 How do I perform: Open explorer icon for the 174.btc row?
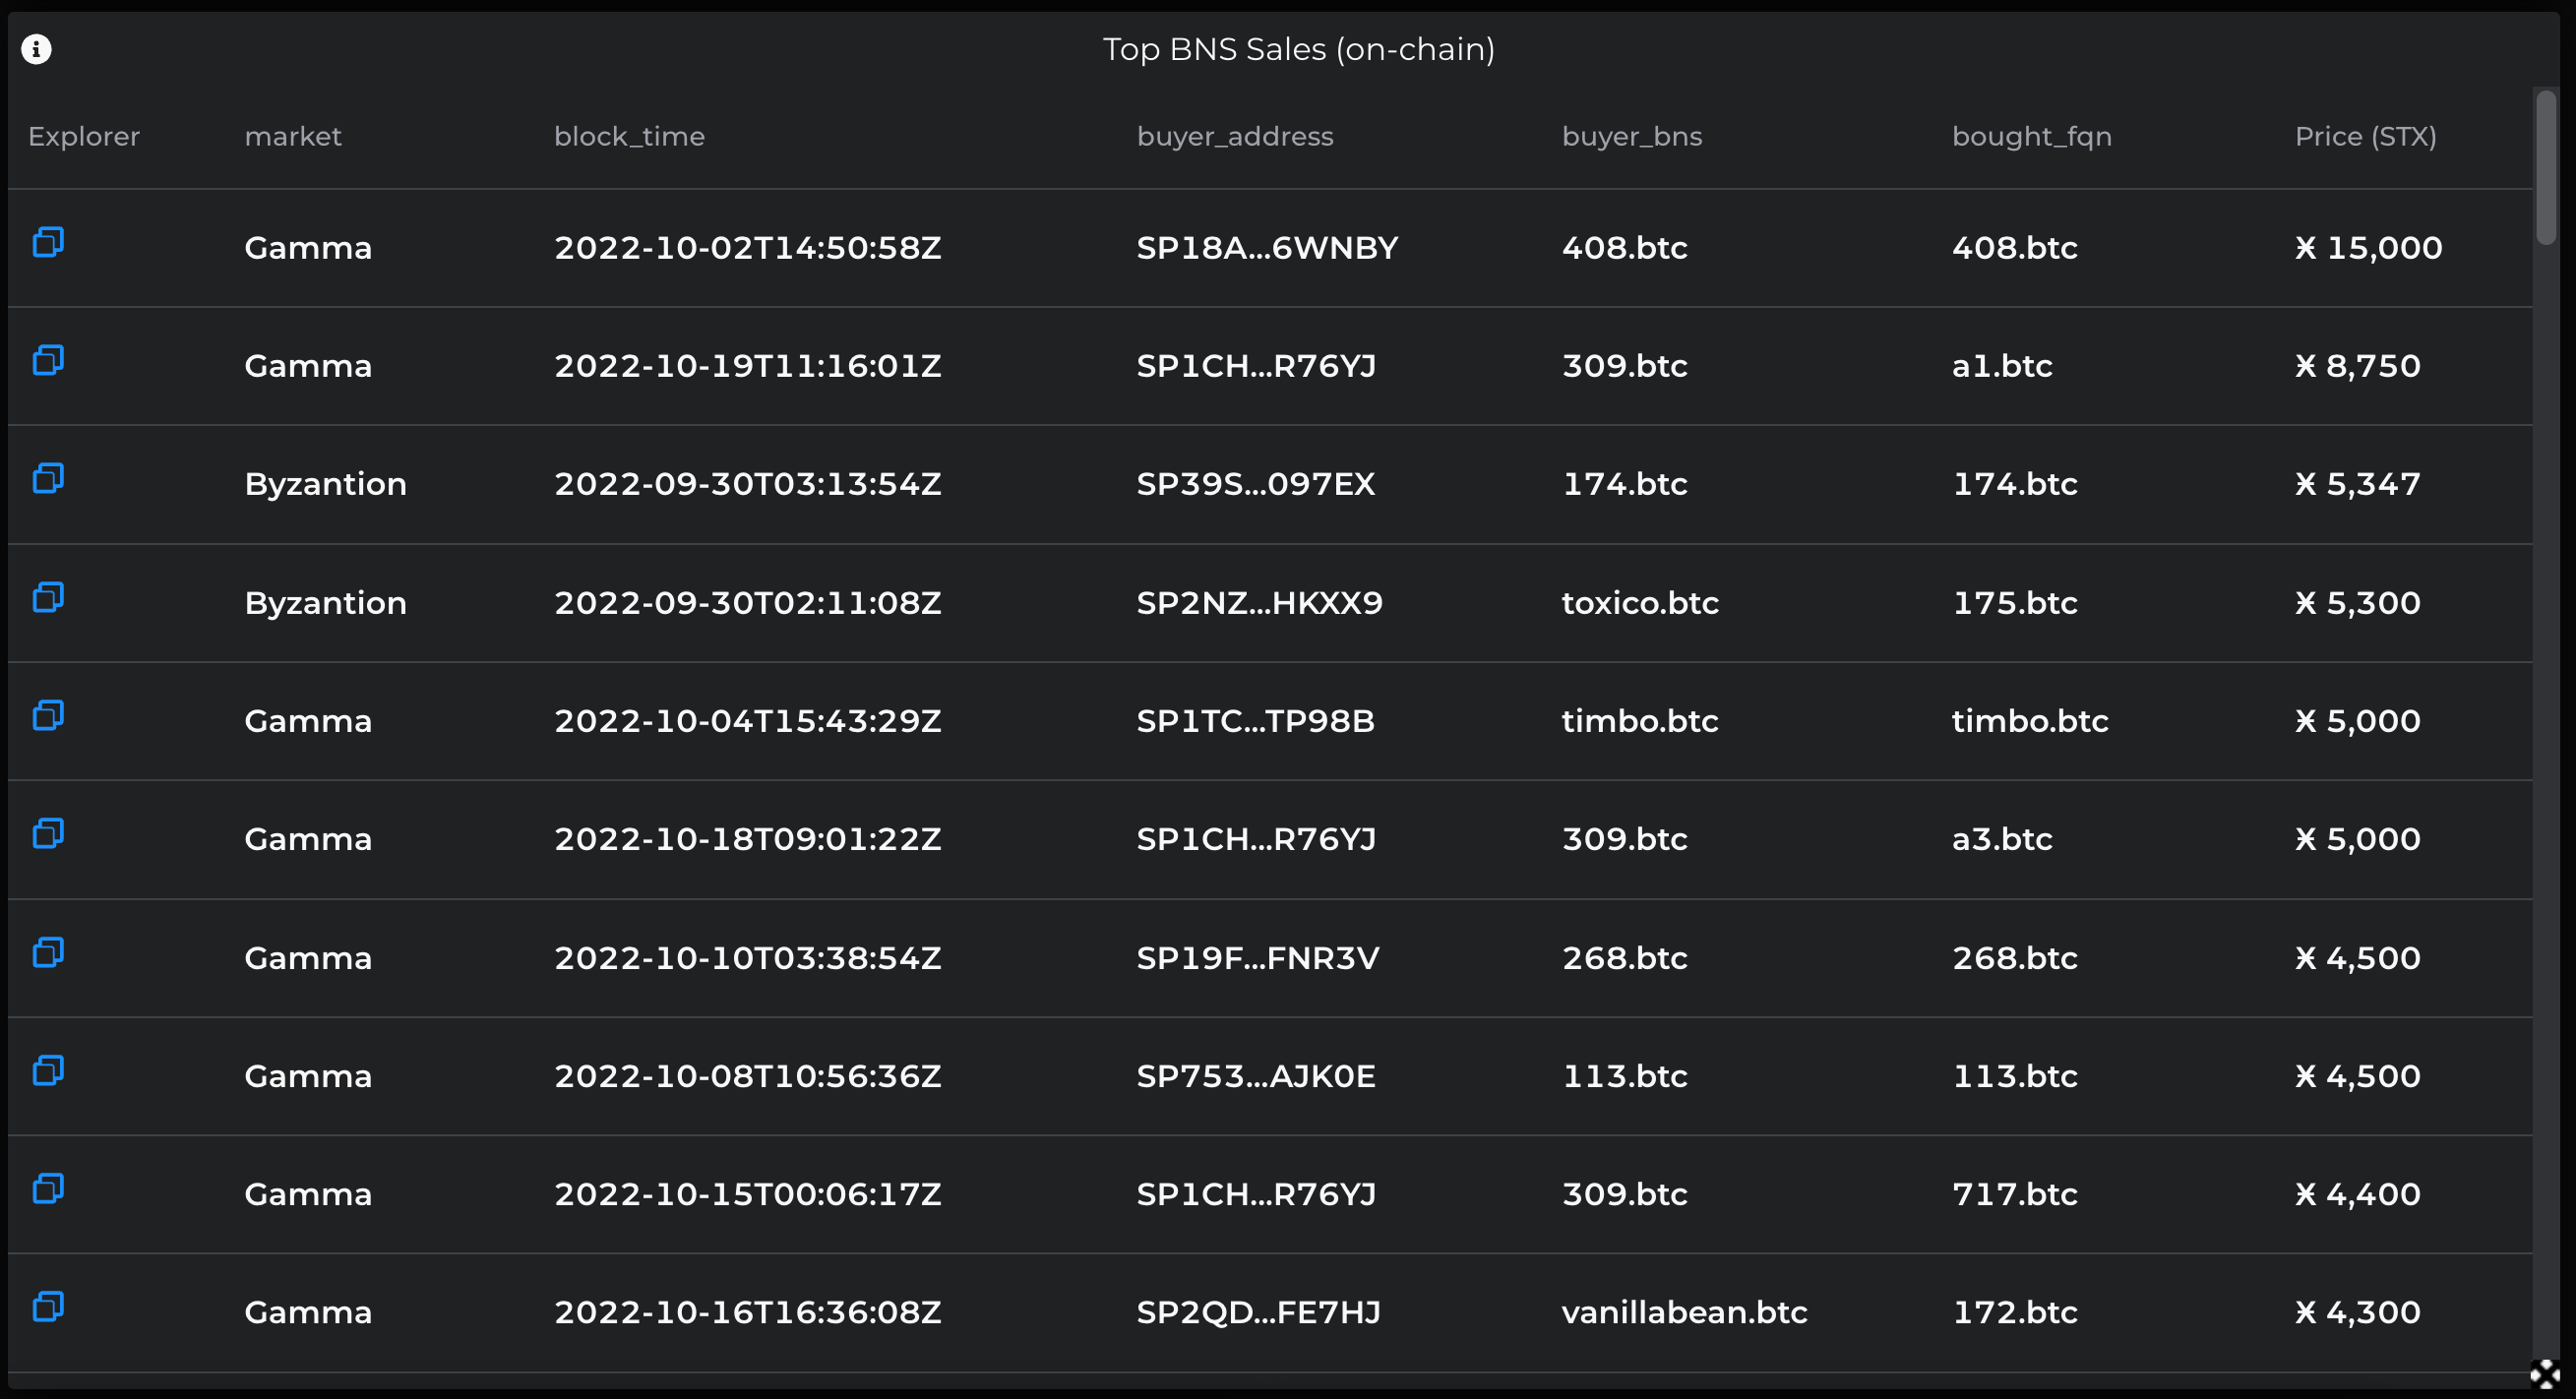[48, 478]
